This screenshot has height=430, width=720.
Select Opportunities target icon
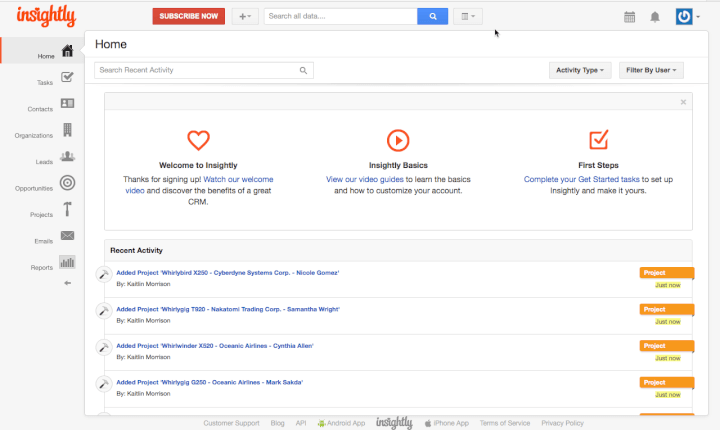tap(67, 183)
